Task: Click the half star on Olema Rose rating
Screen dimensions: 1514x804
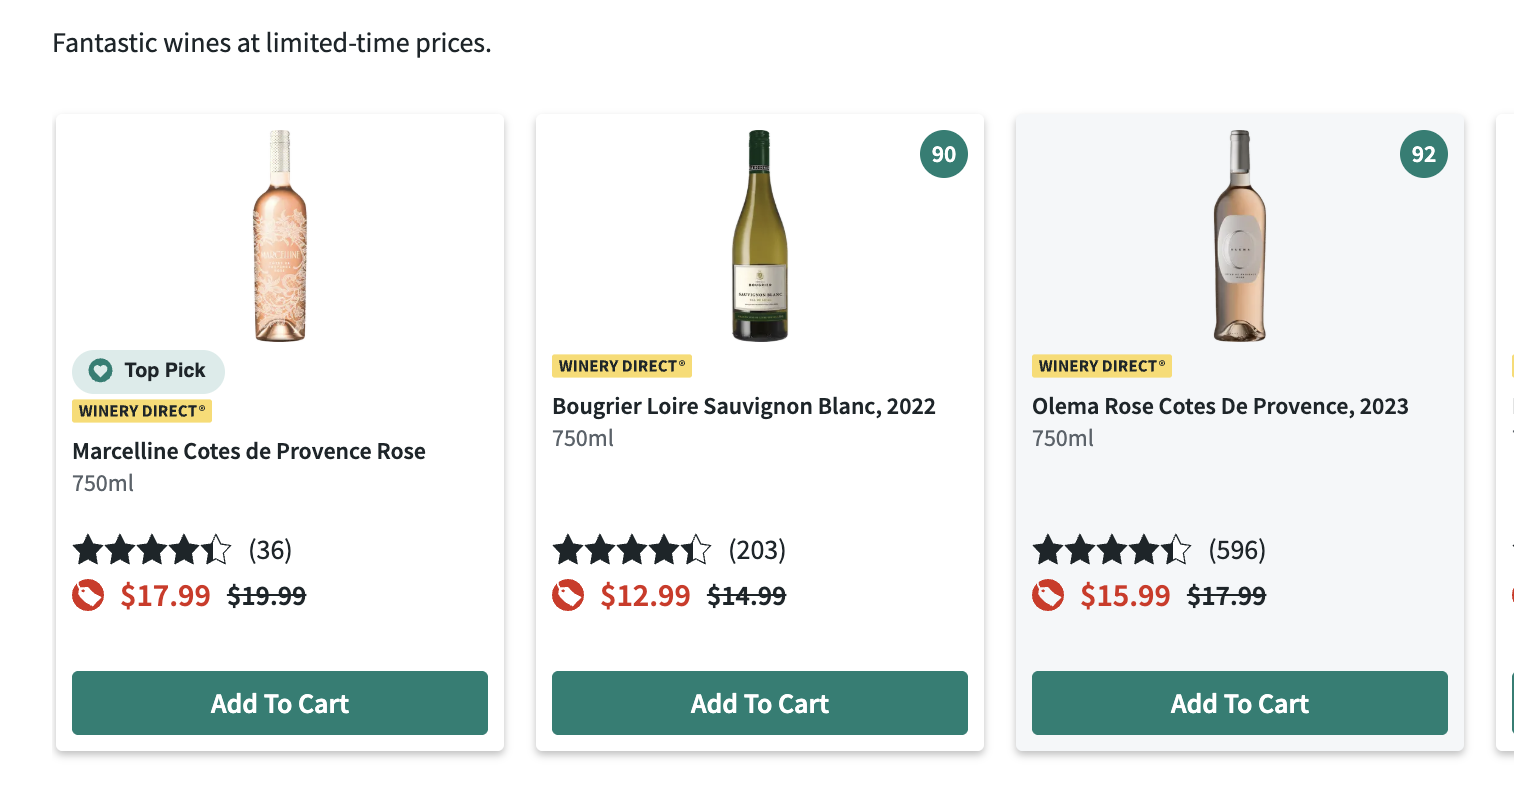Action: [1176, 549]
